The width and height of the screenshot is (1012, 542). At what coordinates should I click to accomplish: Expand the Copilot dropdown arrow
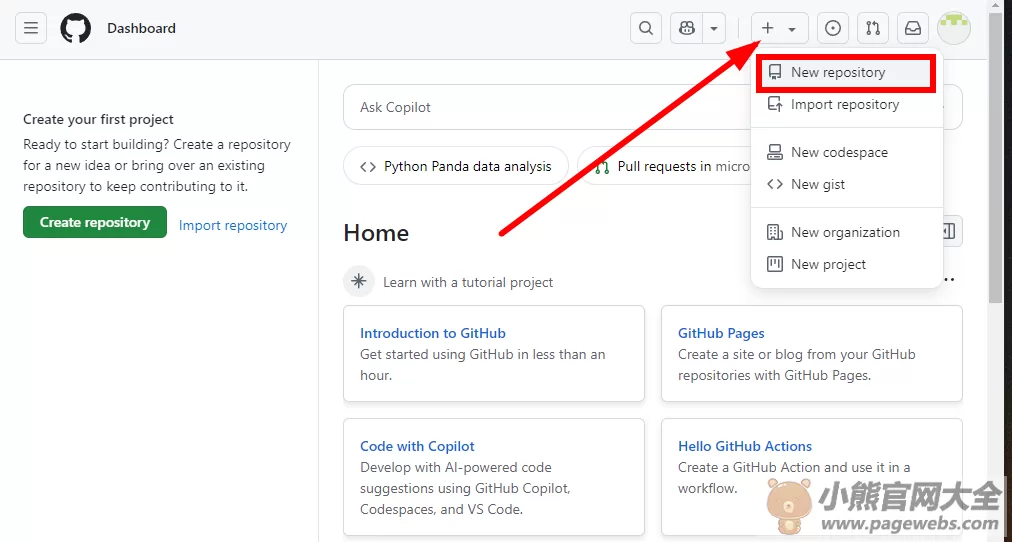pos(714,28)
